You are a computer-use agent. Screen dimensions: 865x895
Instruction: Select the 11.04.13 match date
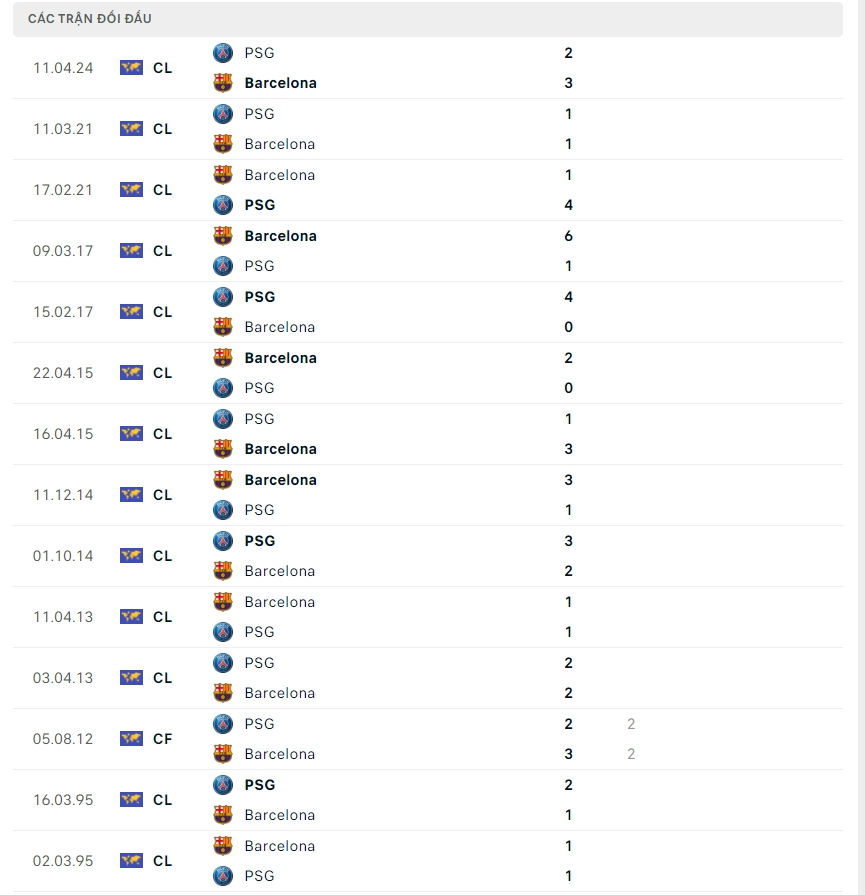[x=63, y=617]
